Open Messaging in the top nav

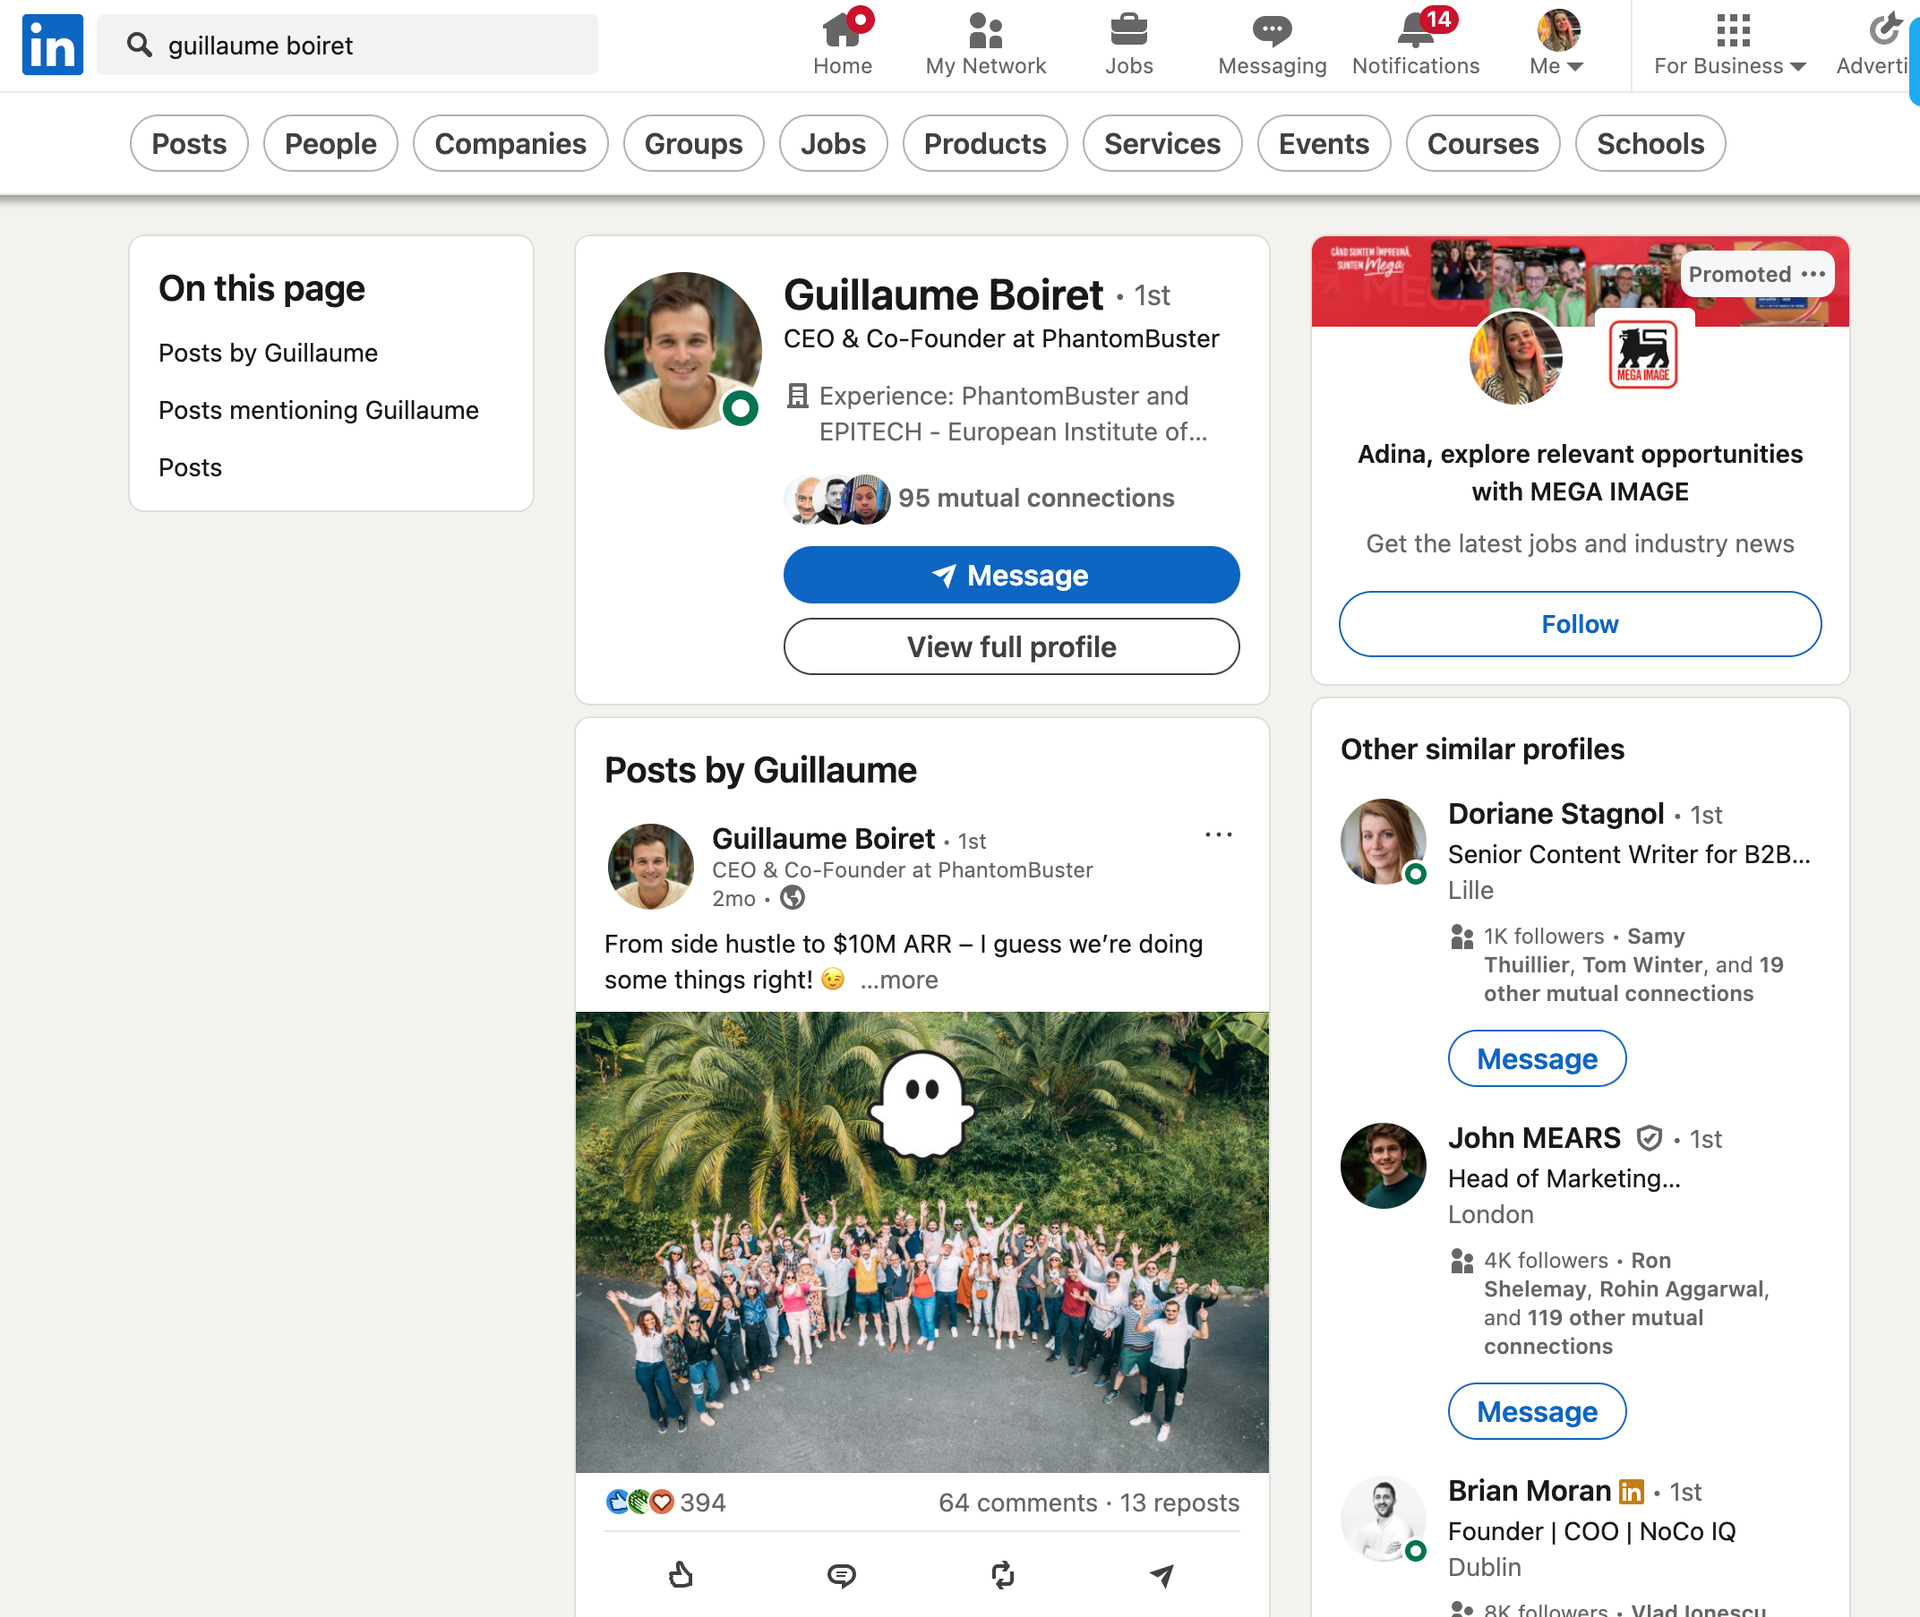click(1272, 44)
